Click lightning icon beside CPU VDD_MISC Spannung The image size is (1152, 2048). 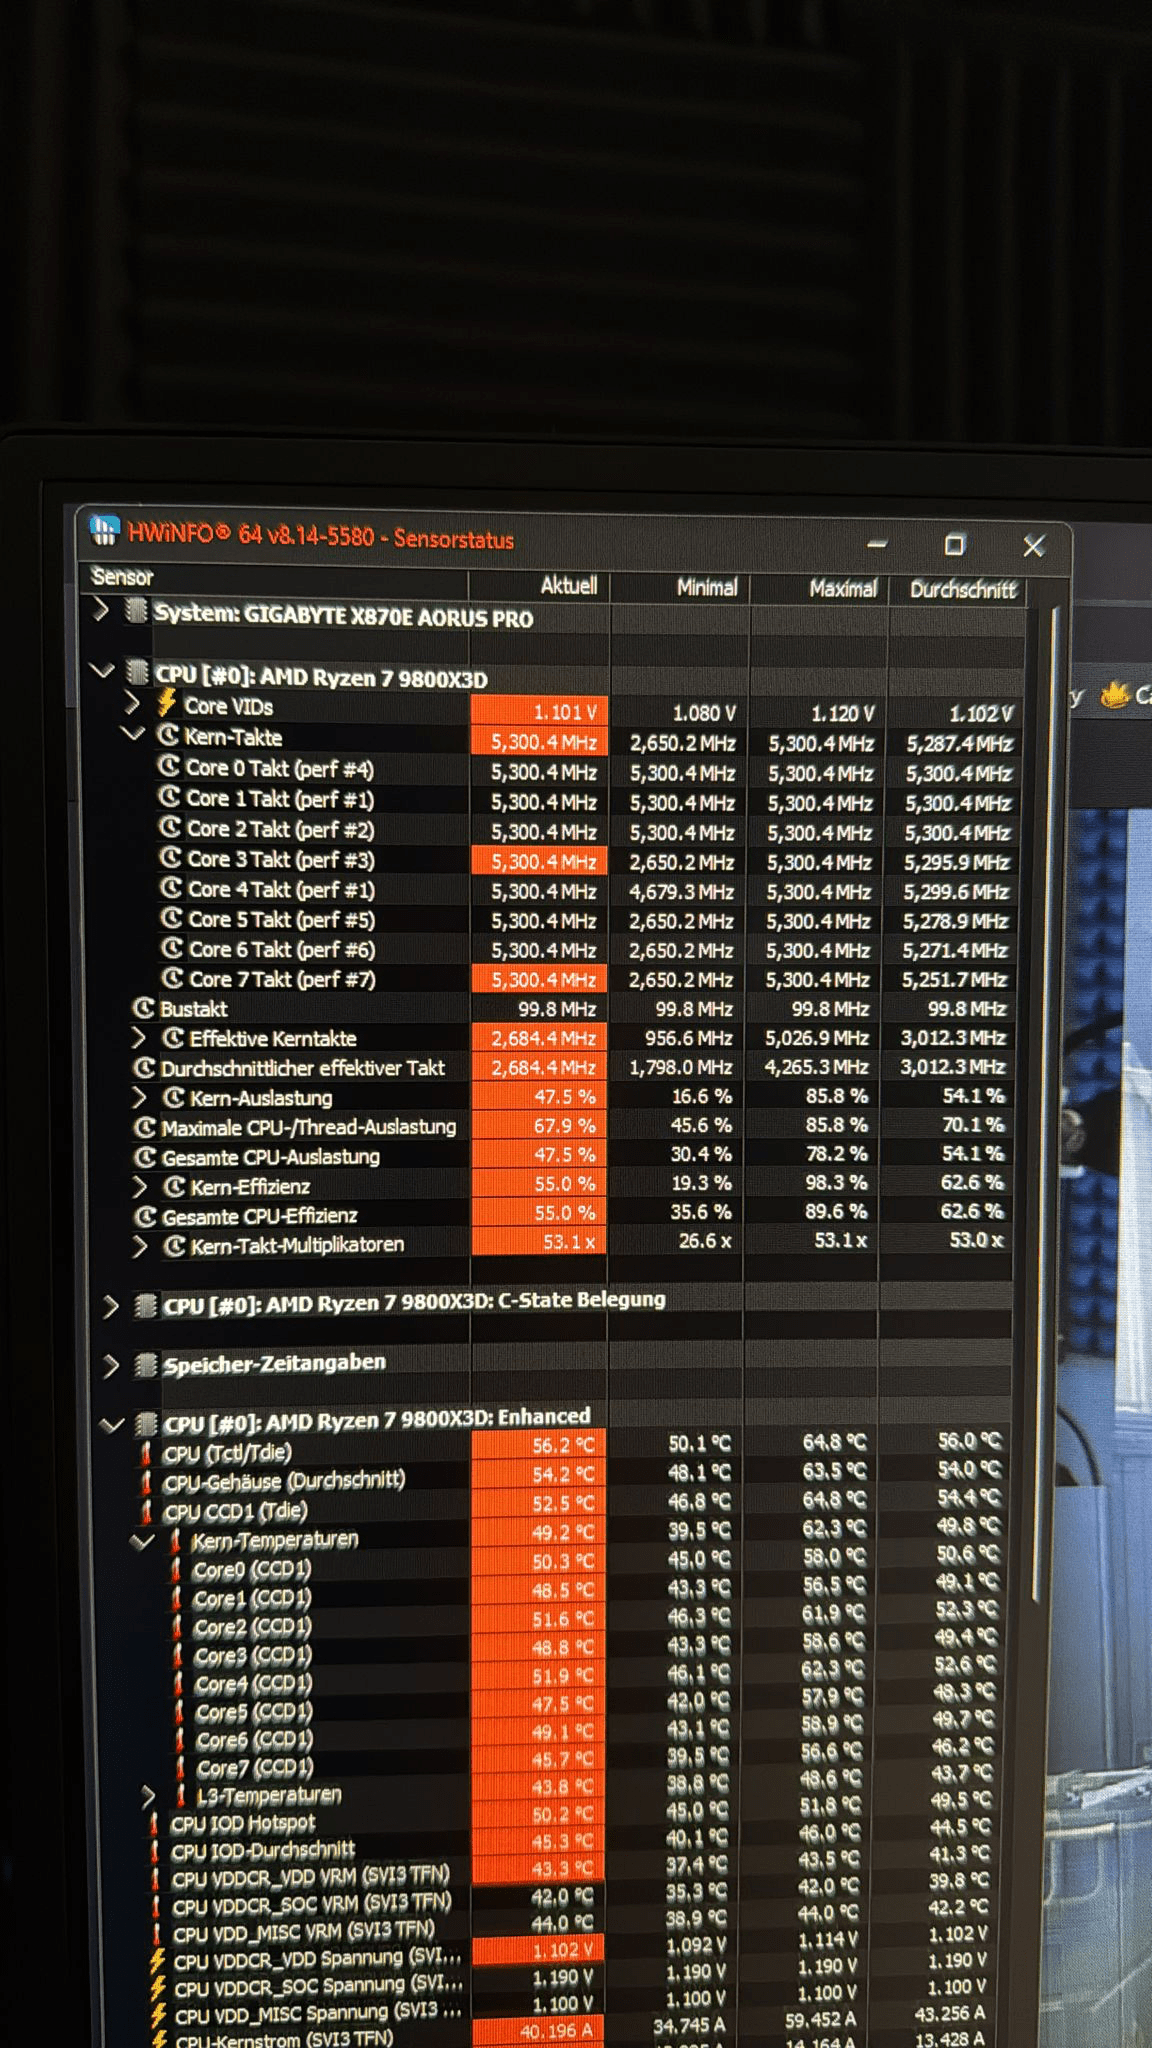pyautogui.click(x=158, y=2014)
